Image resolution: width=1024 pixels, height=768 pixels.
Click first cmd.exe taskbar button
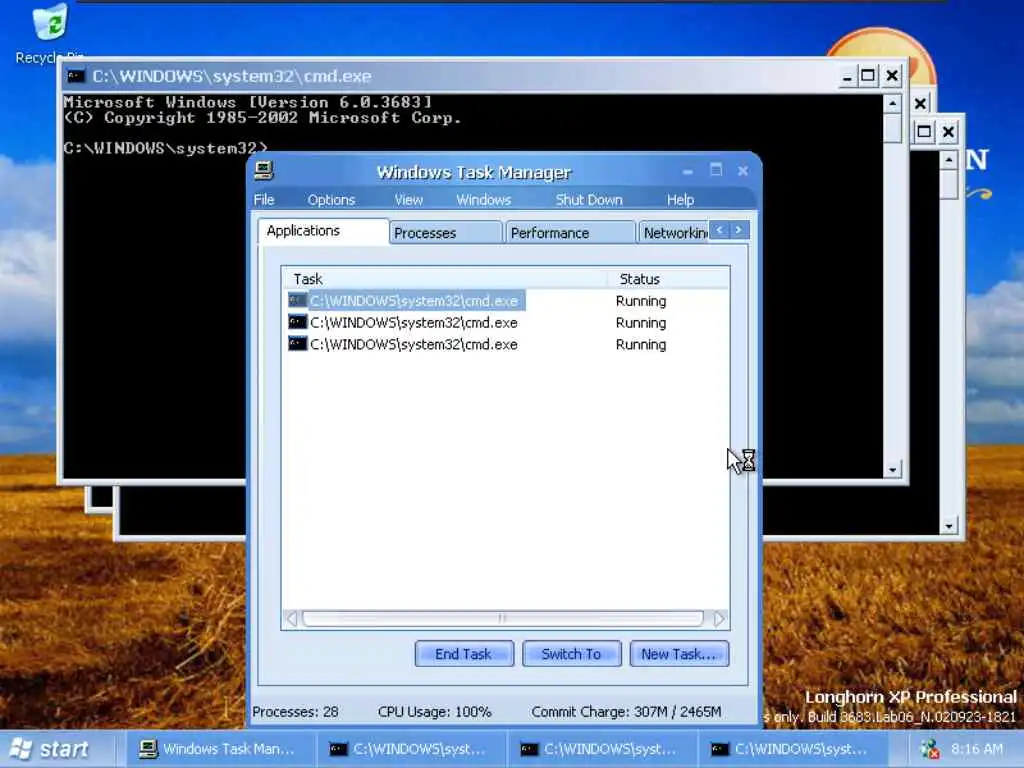(x=410, y=749)
